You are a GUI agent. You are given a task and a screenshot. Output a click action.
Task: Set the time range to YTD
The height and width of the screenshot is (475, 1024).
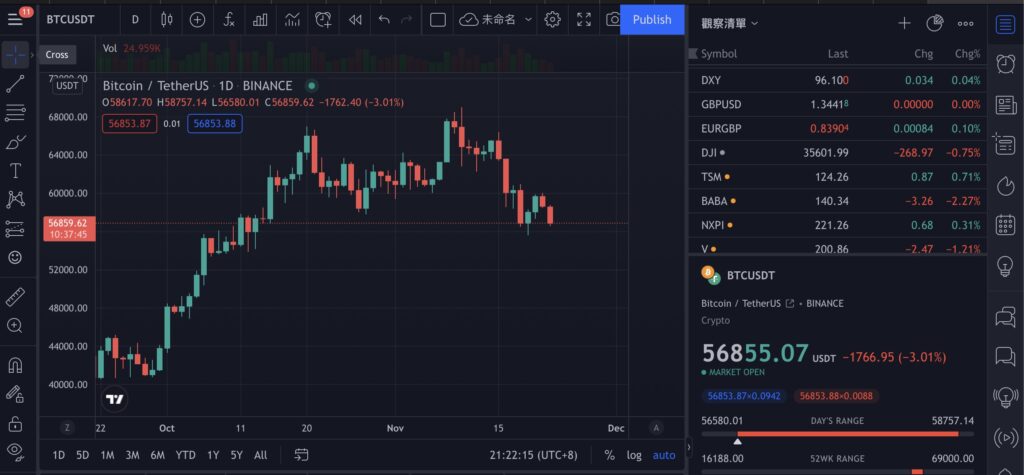[185, 455]
